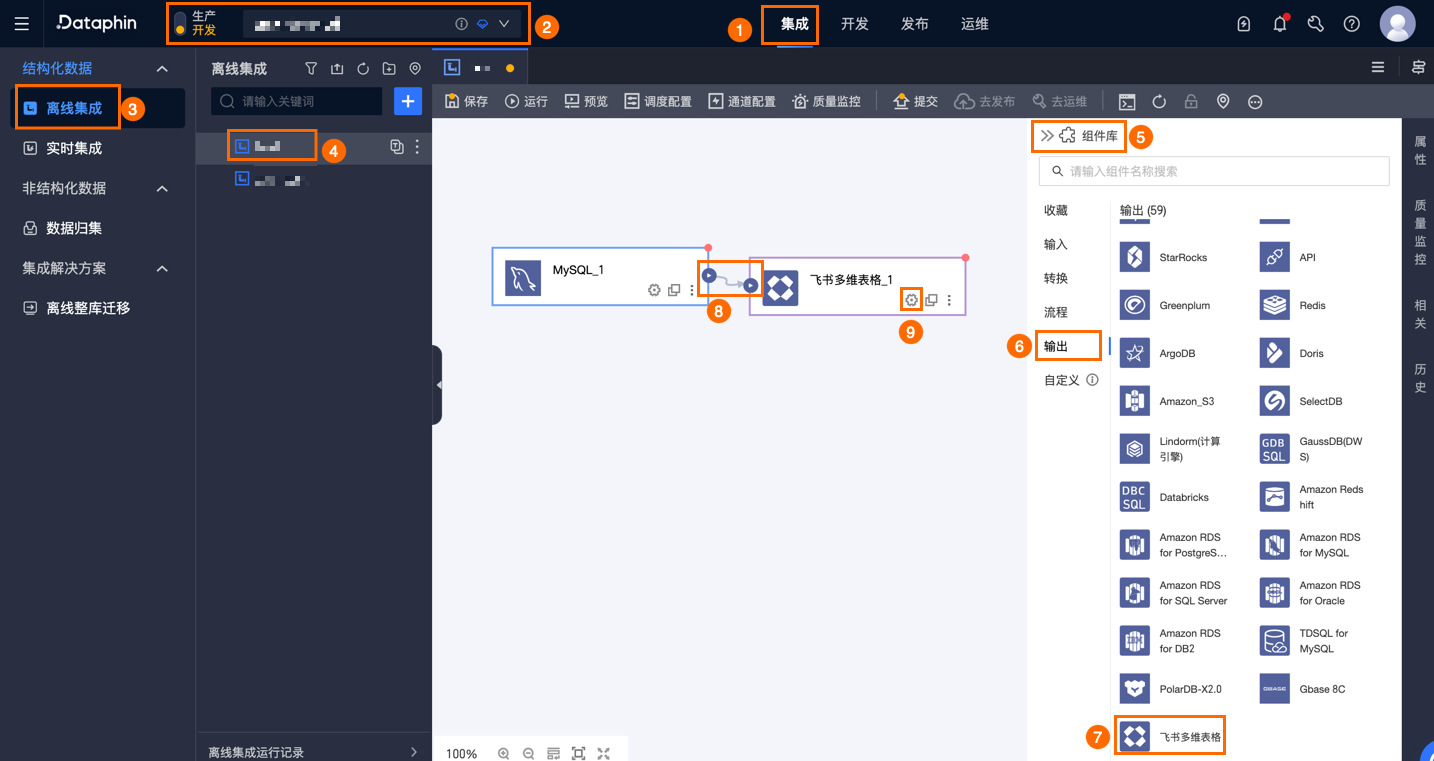
Task: Select the 转换 component category
Action: pos(1056,278)
